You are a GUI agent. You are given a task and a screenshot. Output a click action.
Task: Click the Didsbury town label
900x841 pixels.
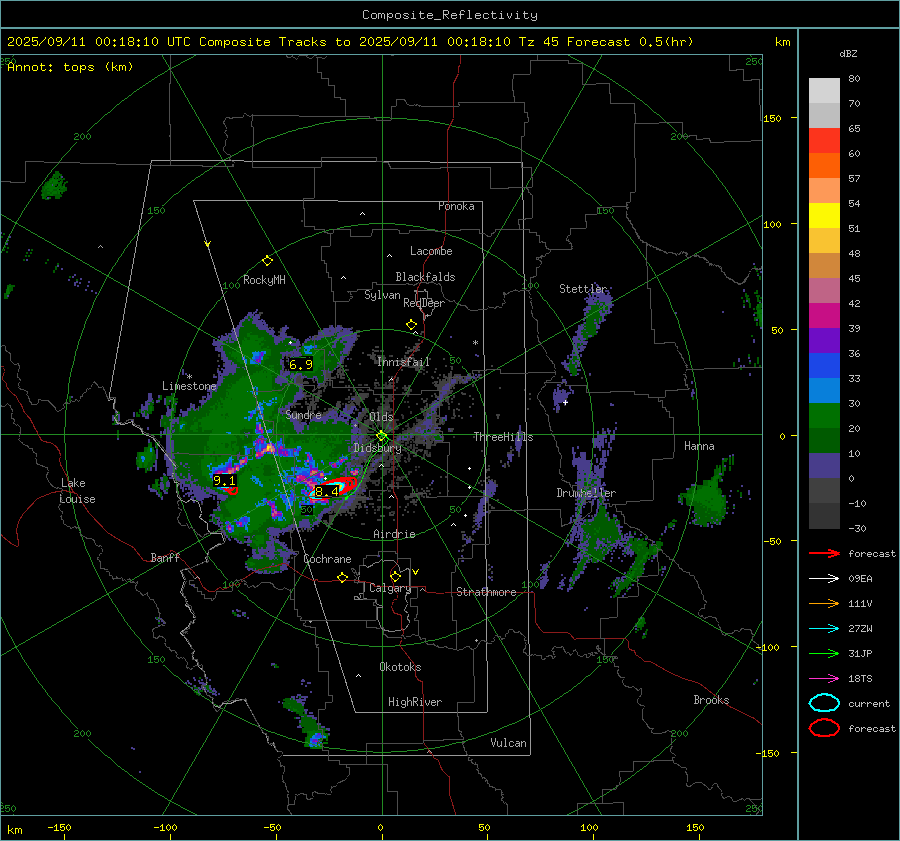point(377,448)
